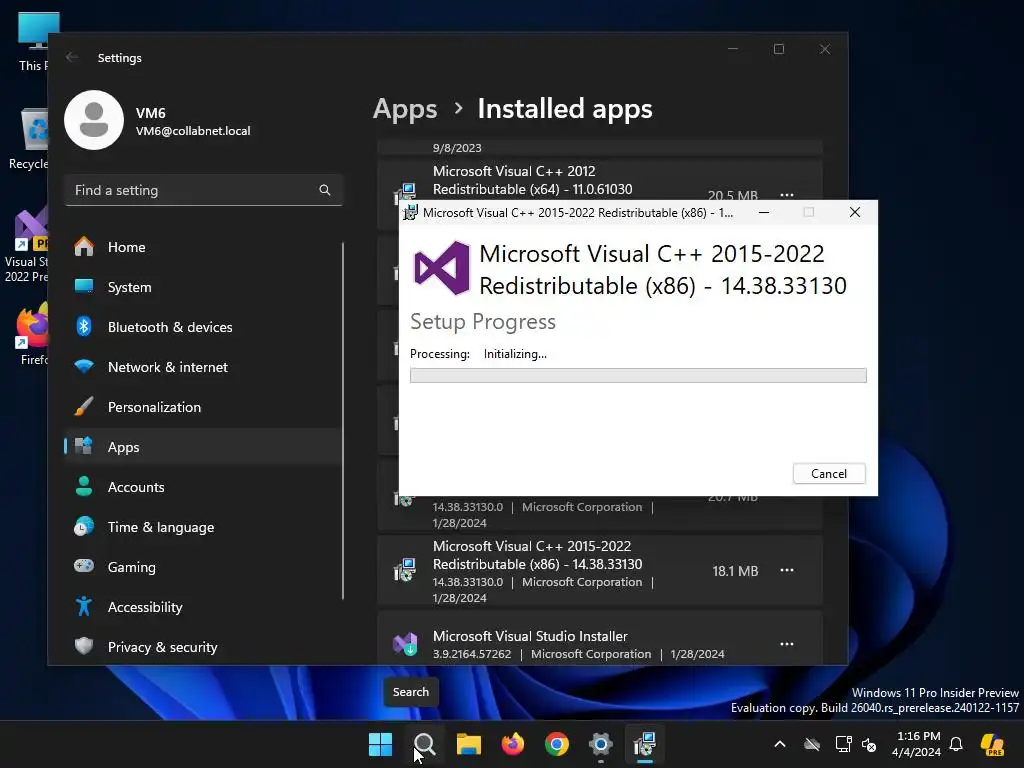
Task: Open taskbar Search
Action: tap(424, 744)
